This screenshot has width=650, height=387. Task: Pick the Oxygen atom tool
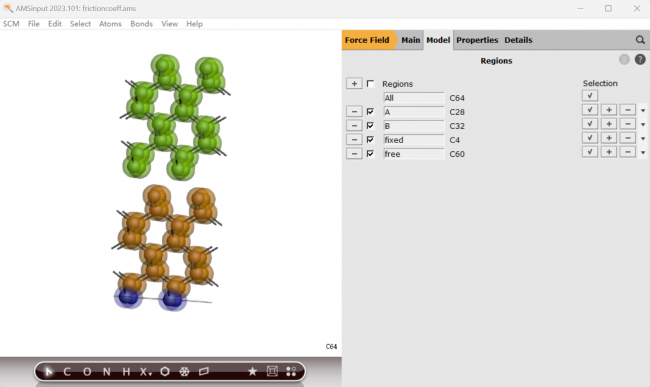click(87, 372)
